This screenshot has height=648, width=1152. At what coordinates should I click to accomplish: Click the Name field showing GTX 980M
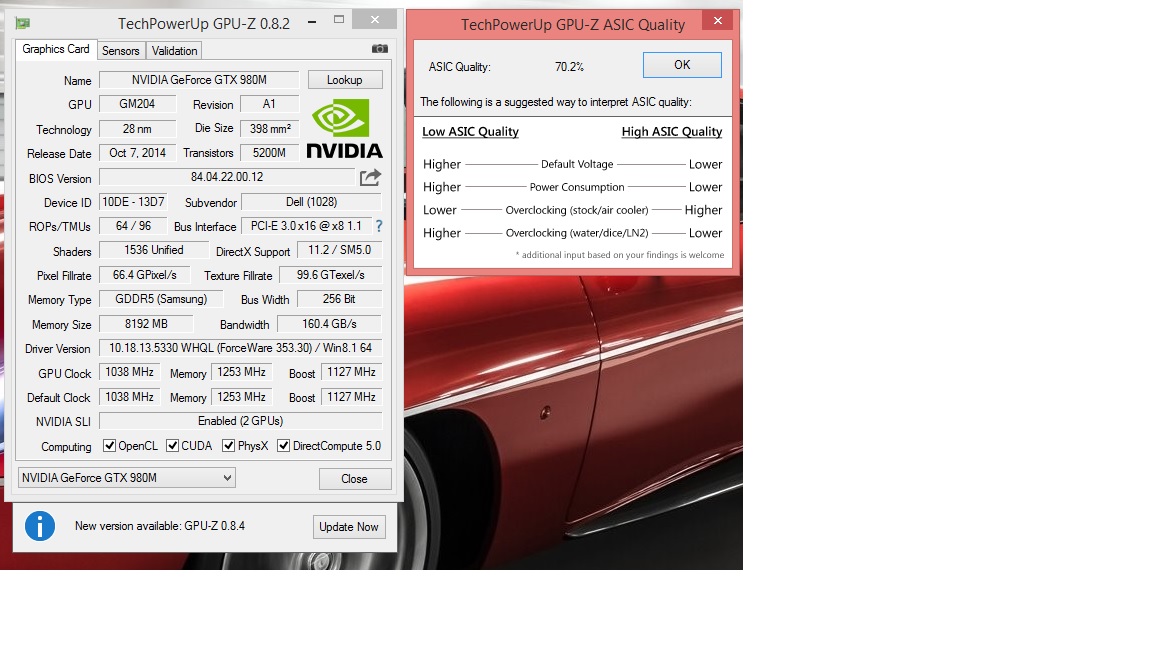click(199, 79)
